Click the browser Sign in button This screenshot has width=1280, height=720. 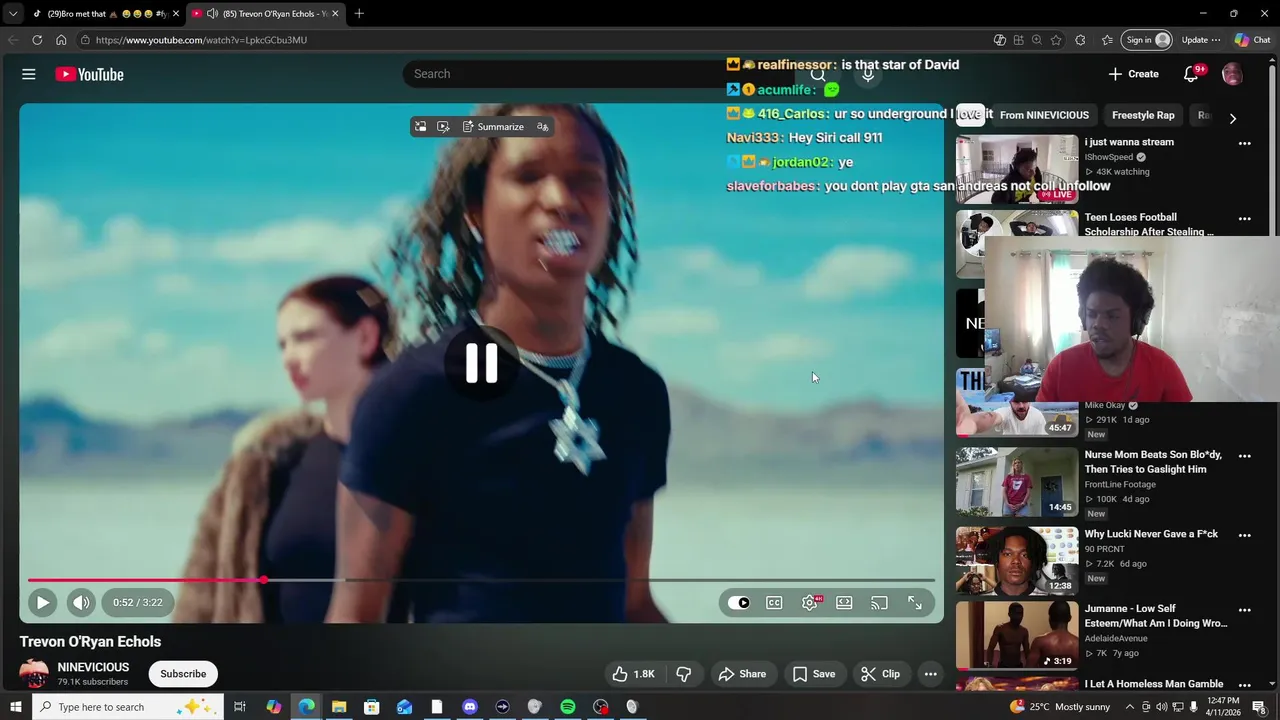pyautogui.click(x=1148, y=40)
